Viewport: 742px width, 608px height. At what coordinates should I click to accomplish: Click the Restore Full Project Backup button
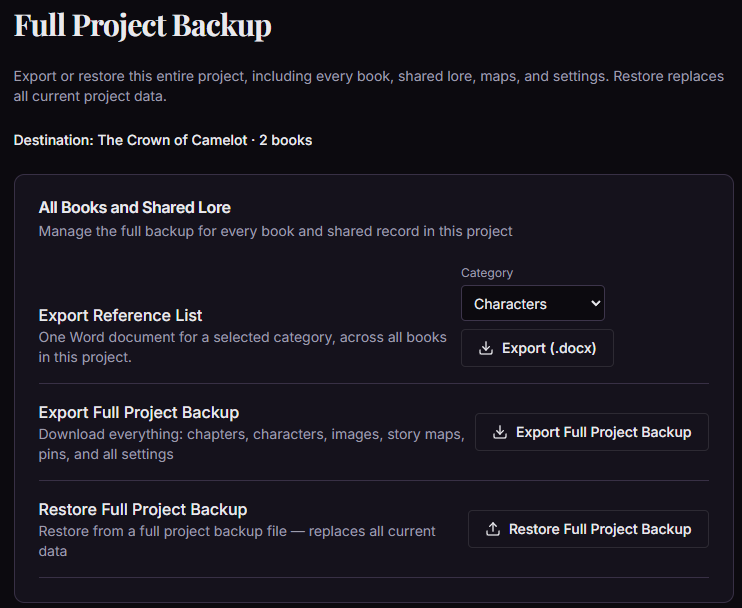589,529
